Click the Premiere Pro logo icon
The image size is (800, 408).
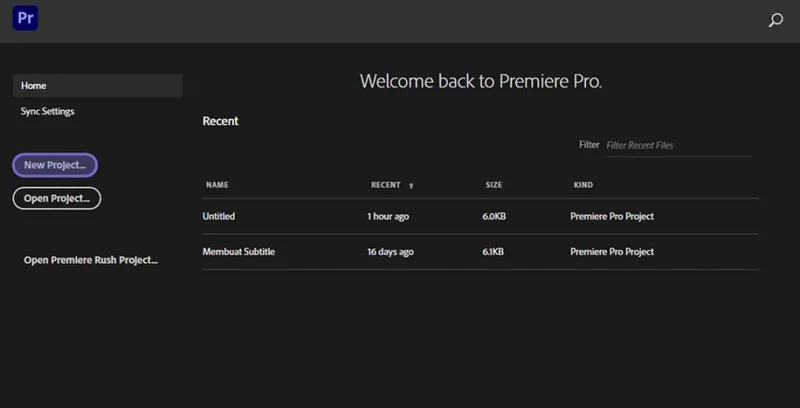[x=26, y=18]
